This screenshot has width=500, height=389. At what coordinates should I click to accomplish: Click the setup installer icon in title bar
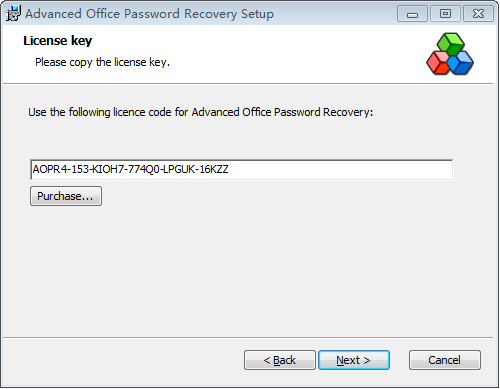[x=13, y=13]
